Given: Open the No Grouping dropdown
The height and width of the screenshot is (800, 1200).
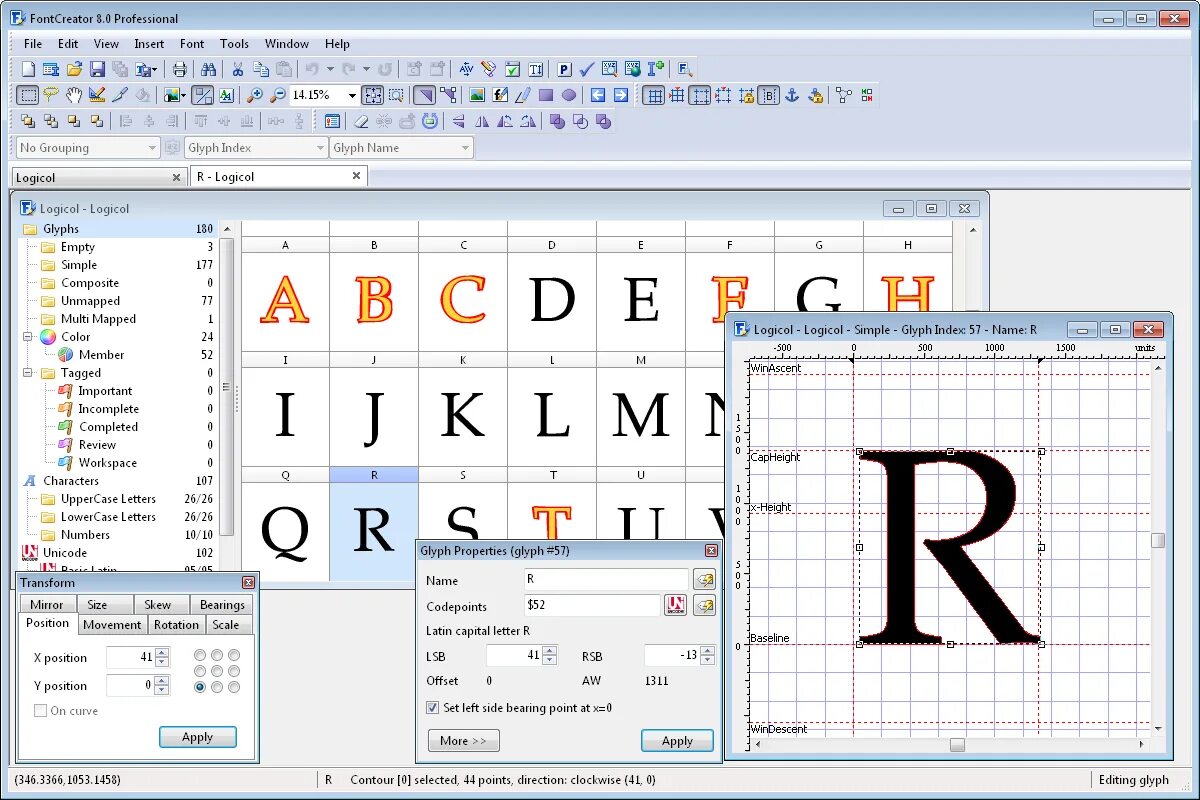Looking at the screenshot, I should tap(152, 148).
